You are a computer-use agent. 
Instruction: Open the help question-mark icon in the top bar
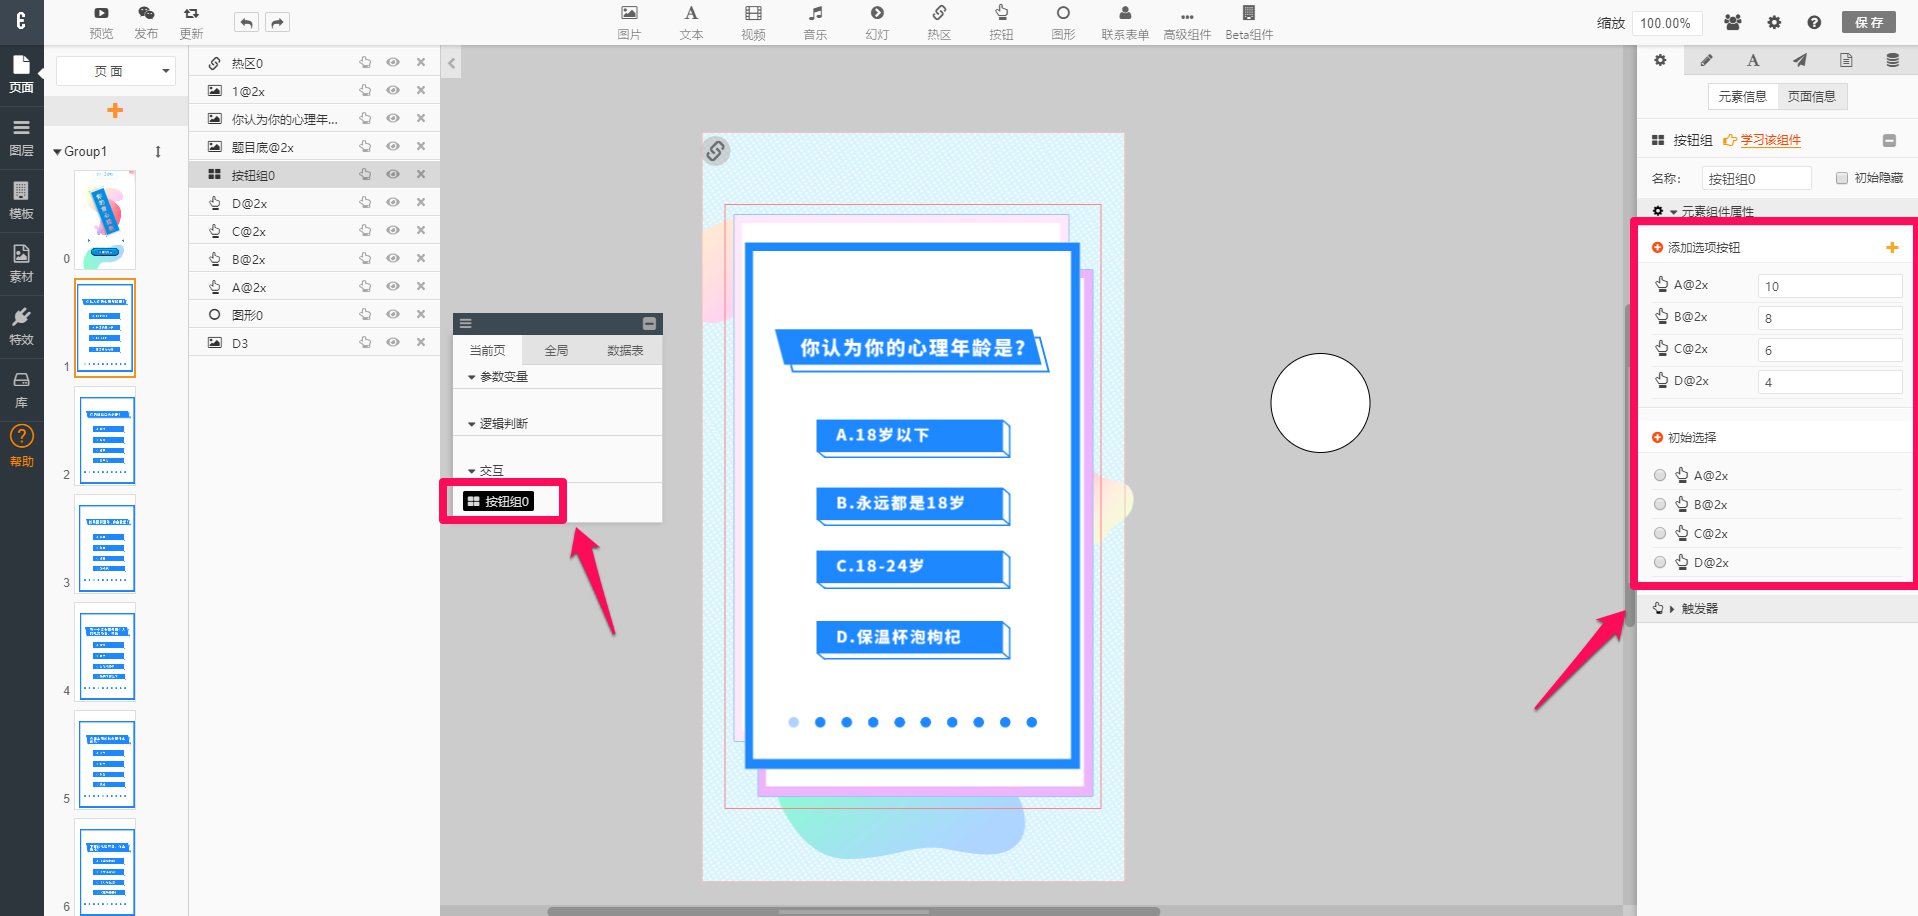coord(1814,22)
